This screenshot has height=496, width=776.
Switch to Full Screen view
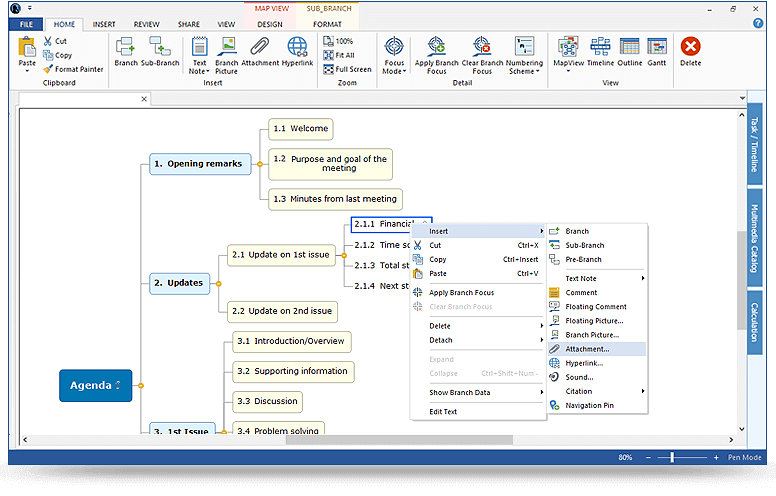(x=347, y=69)
